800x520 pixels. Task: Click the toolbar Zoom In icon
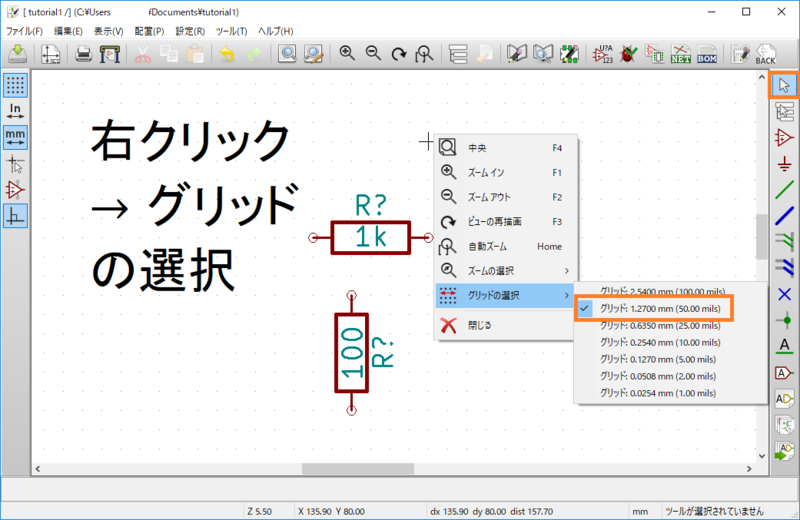347,53
